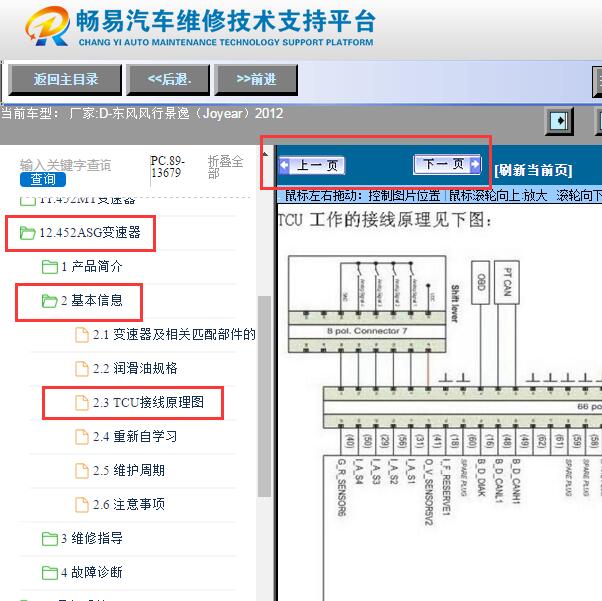The width and height of the screenshot is (602, 601).
Task: Open 2.6 注意事项 page
Action: 129,504
